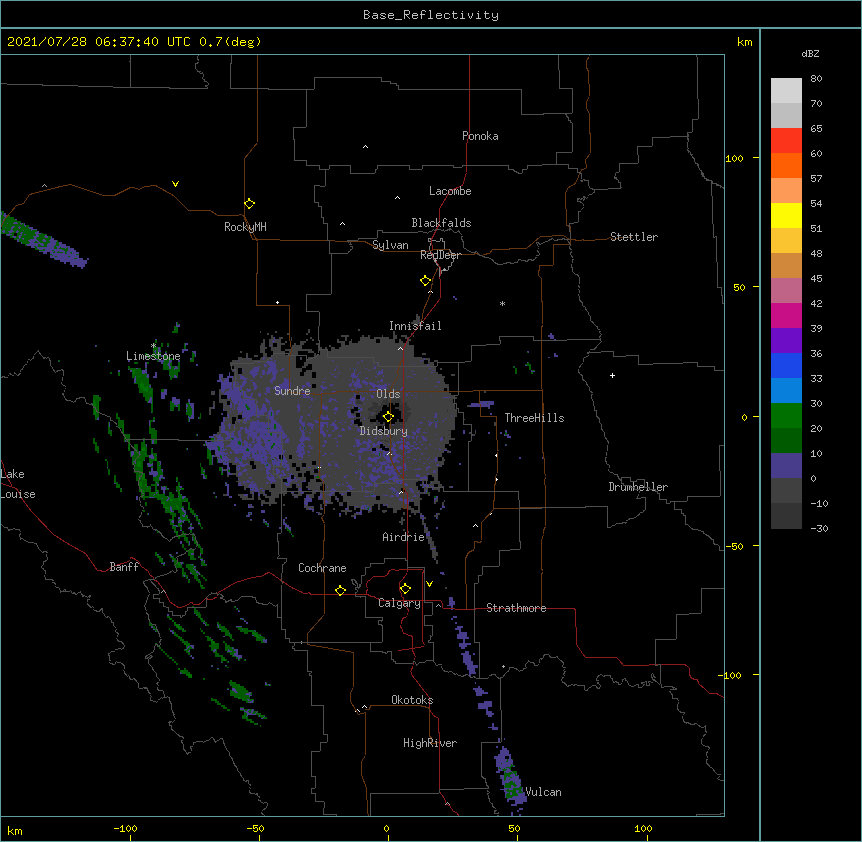Viewport: 862px width, 842px height.
Task: Click the yellow diamond marker above Calgary label
Action: 405,589
